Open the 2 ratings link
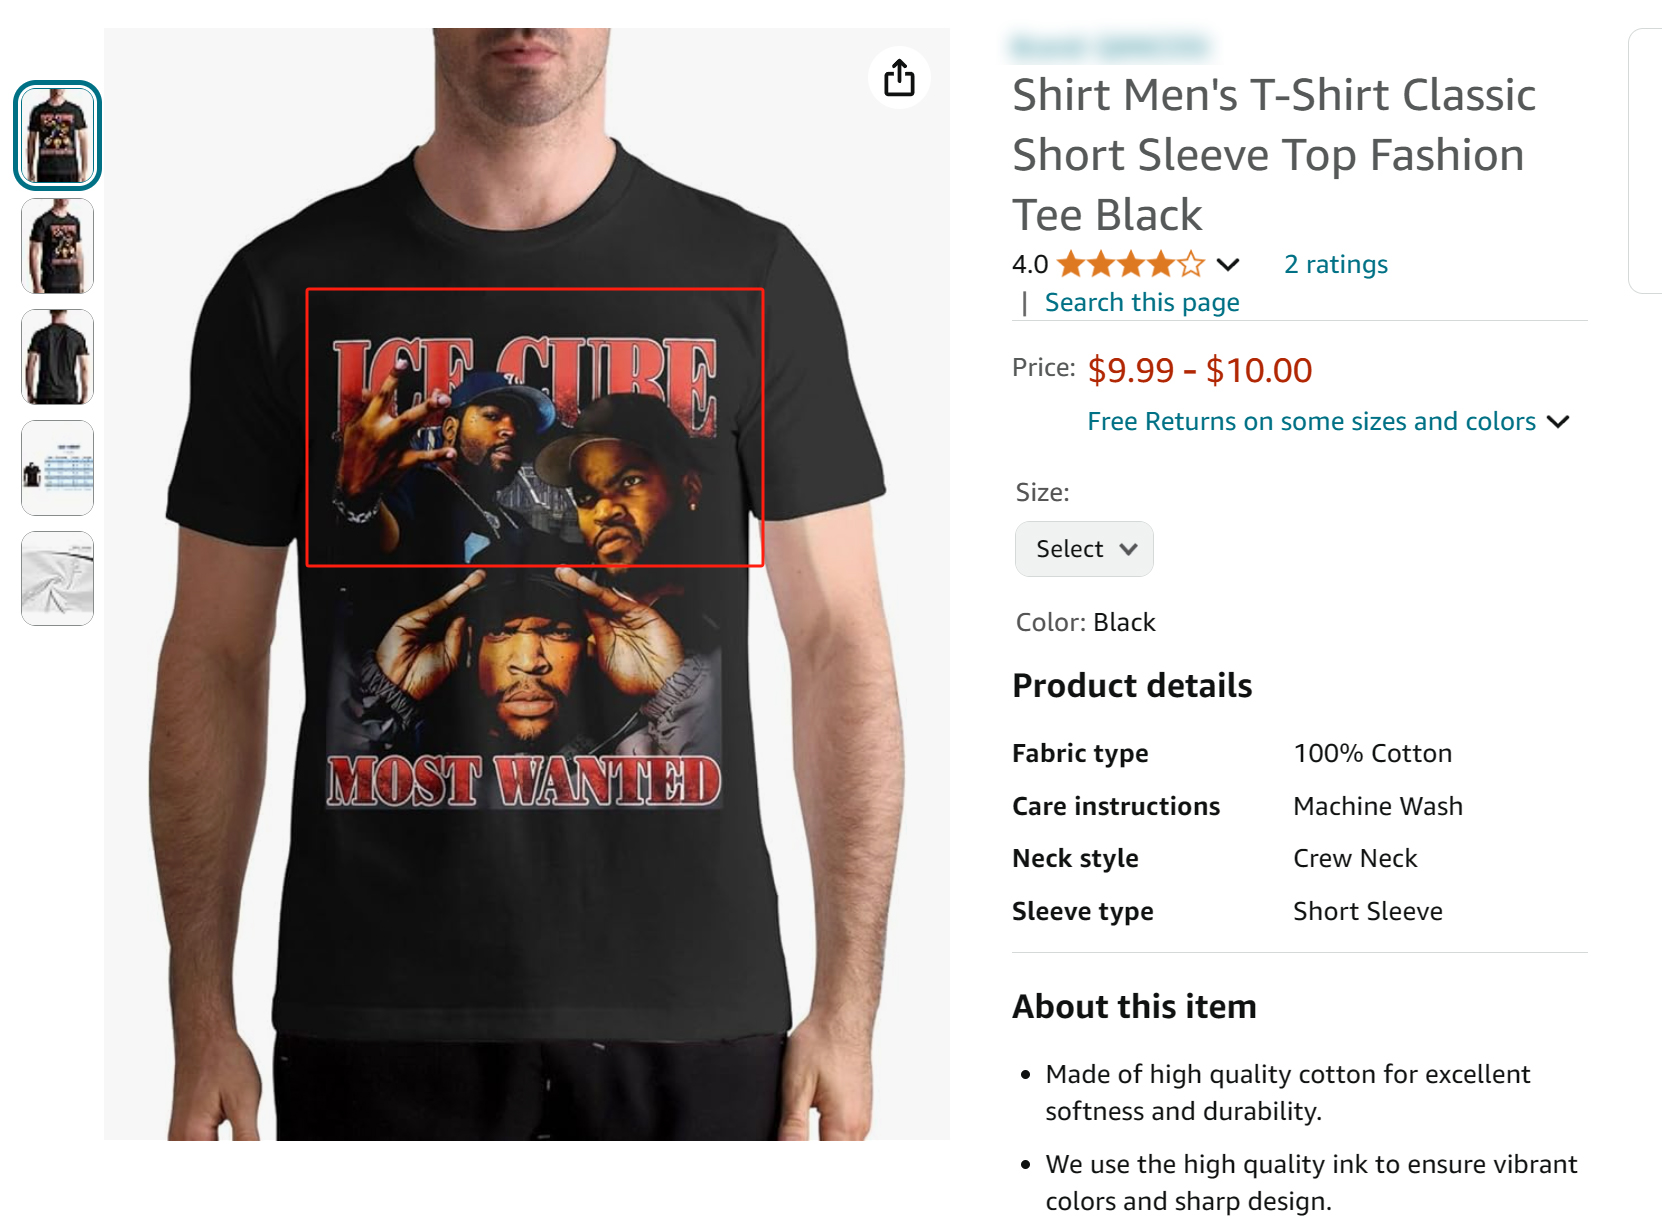Viewport: 1662px width, 1232px height. (x=1336, y=264)
